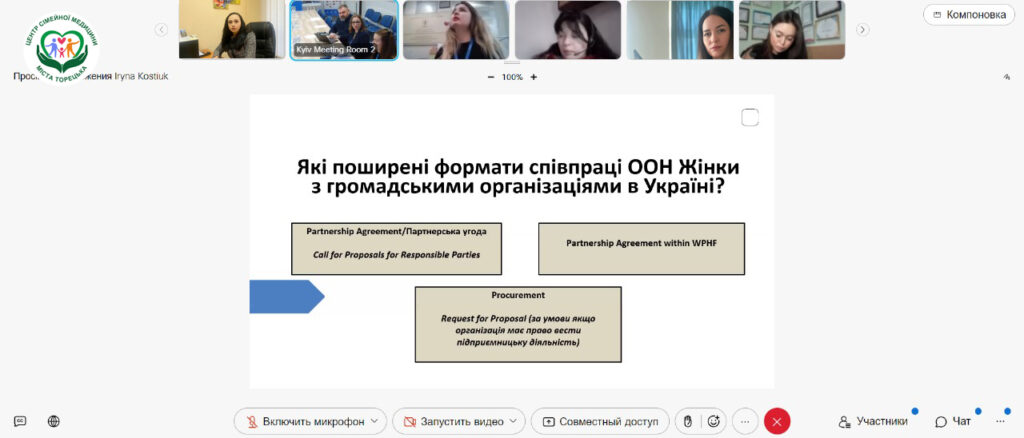Open Чат chat panel
The image size is (1024, 438).
coord(953,422)
